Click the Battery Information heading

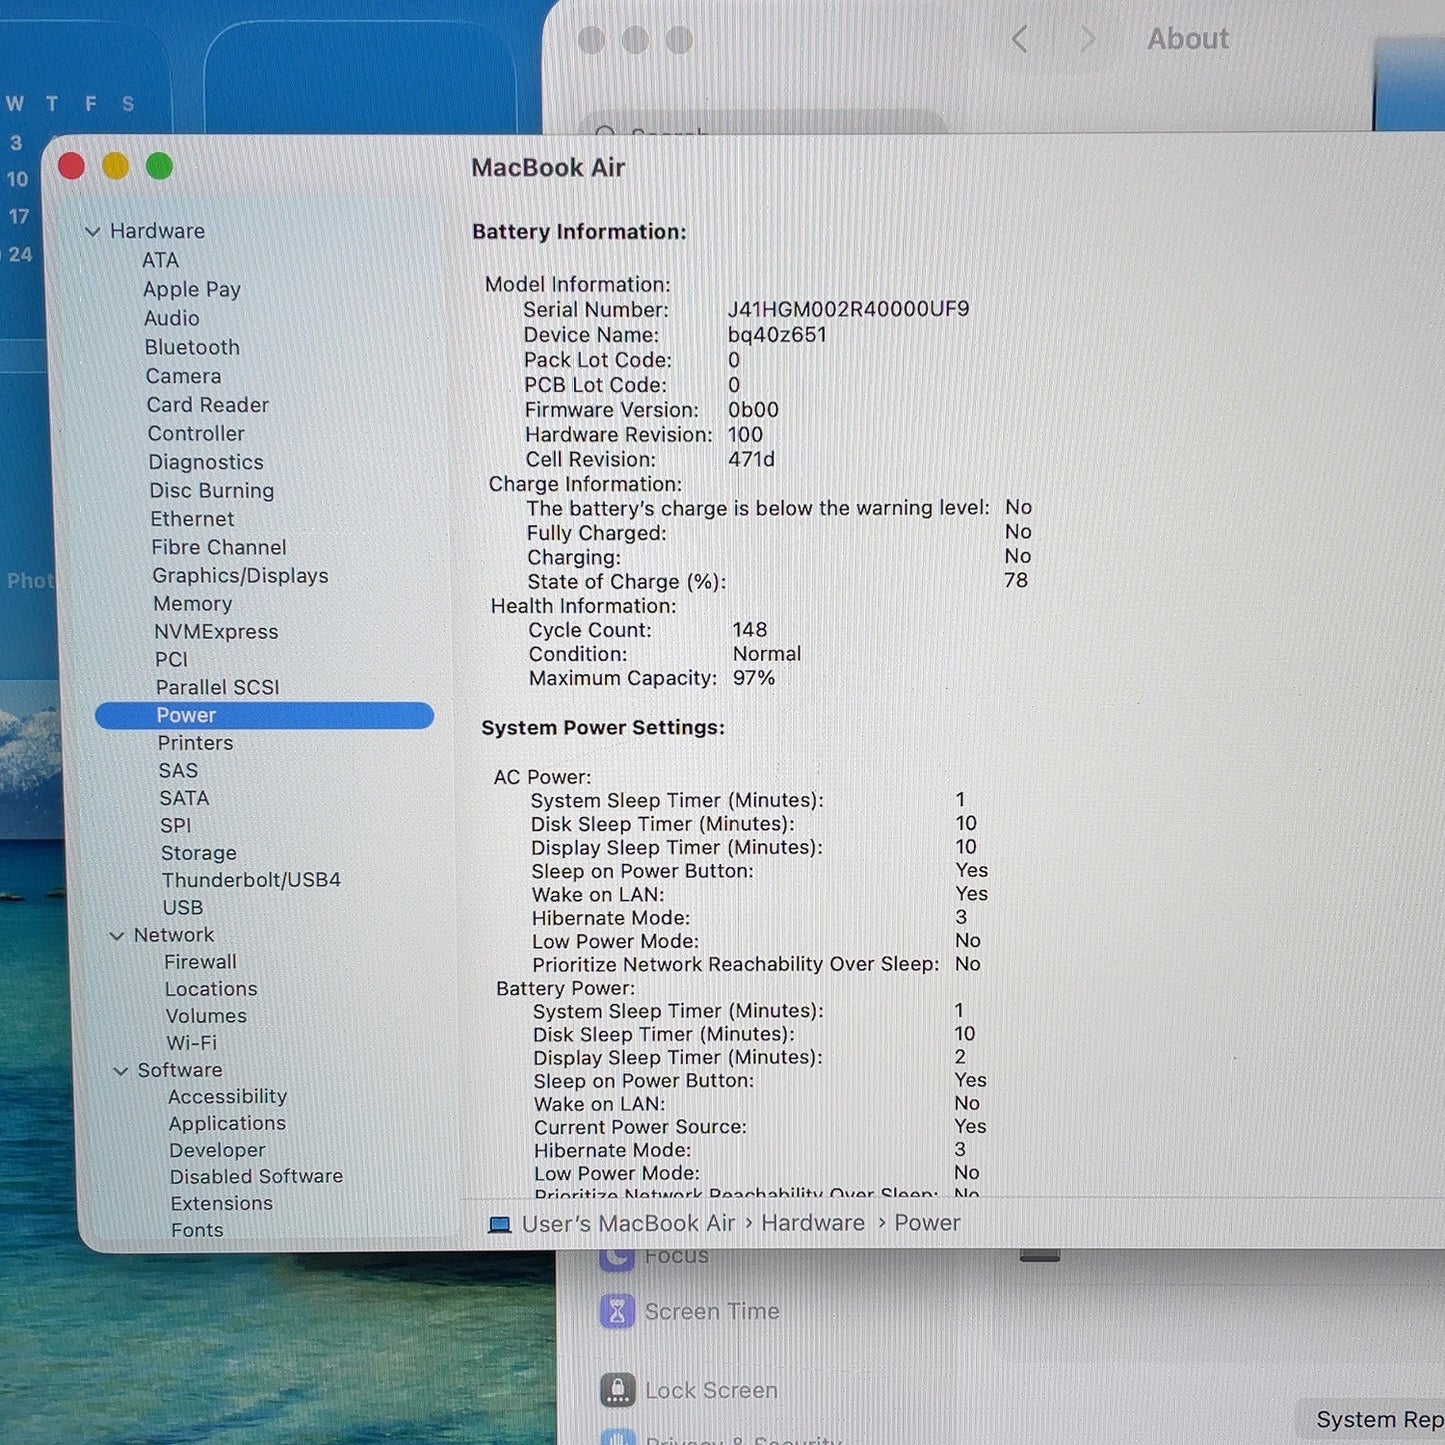point(579,232)
